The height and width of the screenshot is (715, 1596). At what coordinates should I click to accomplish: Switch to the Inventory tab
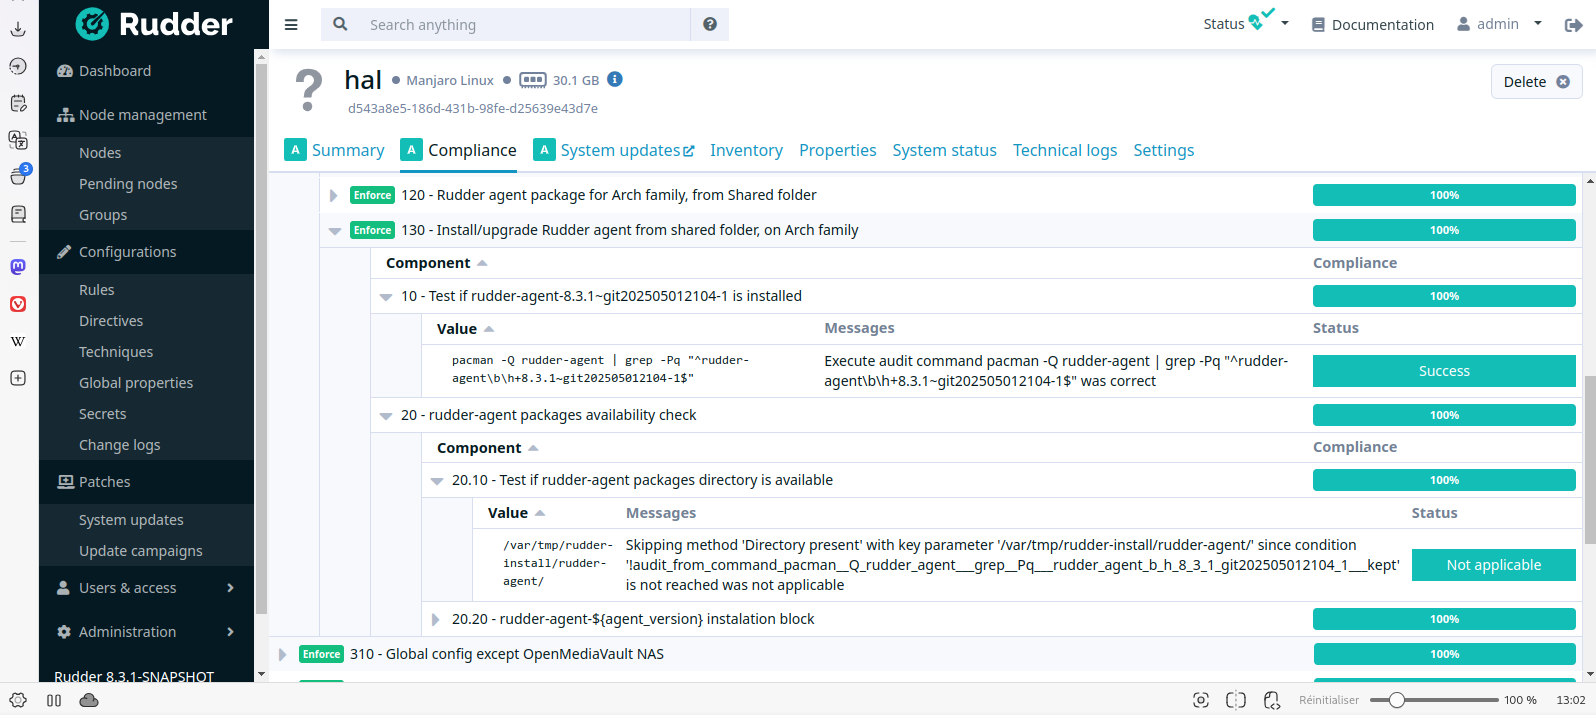746,150
